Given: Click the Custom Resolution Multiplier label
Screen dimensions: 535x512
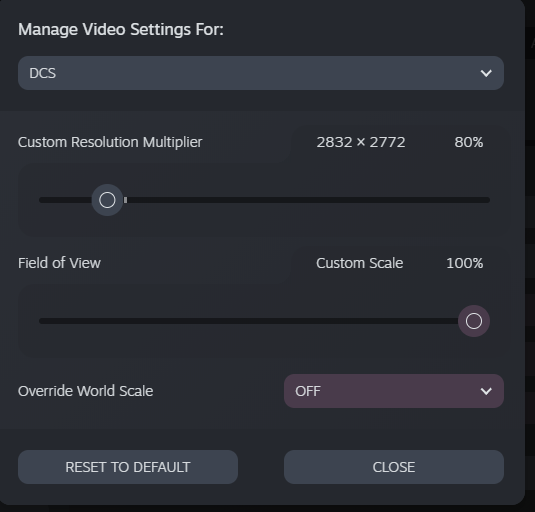Looking at the screenshot, I should [x=110, y=142].
